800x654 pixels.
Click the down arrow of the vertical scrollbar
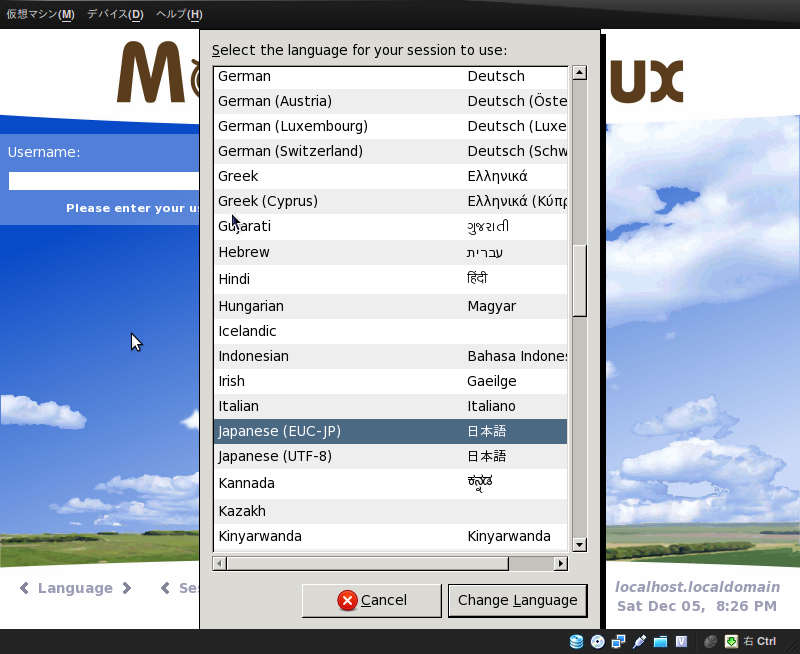580,544
